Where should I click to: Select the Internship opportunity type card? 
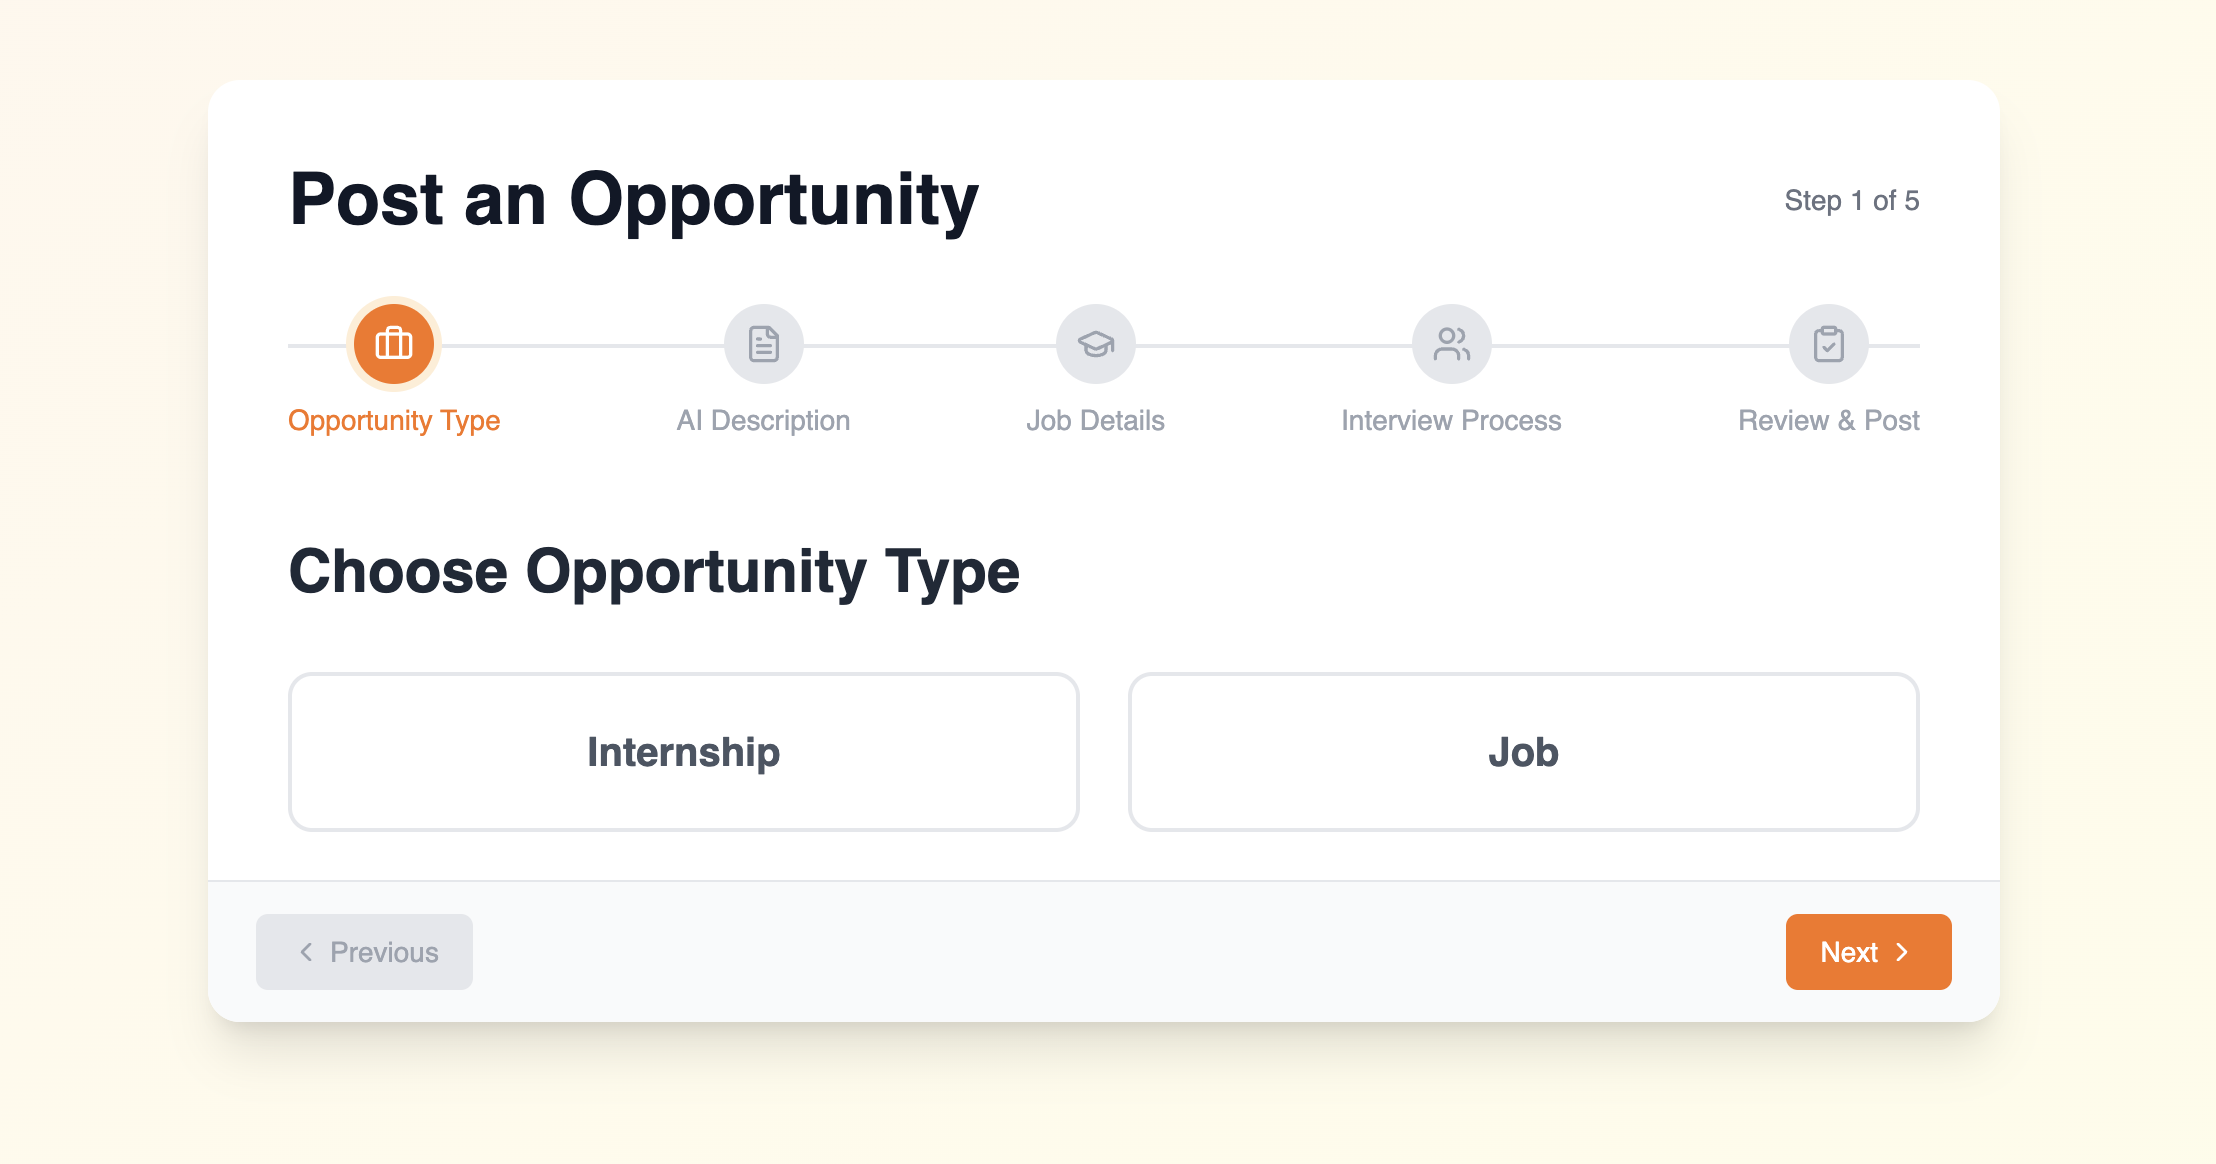click(683, 752)
